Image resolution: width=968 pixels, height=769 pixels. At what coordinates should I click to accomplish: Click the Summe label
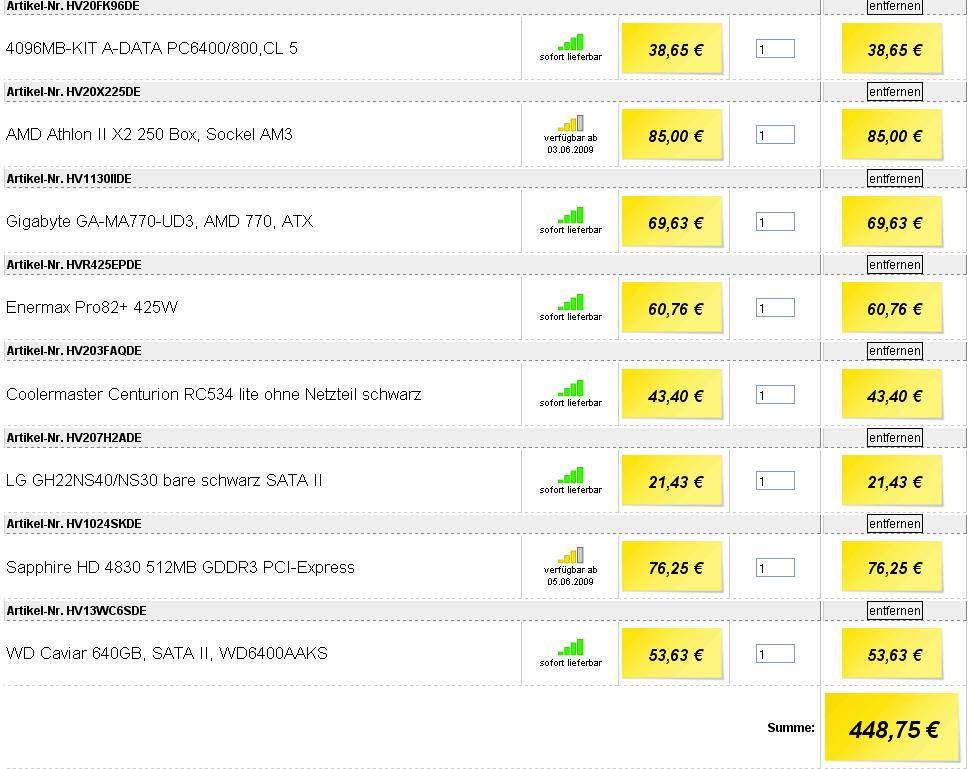pyautogui.click(x=791, y=728)
